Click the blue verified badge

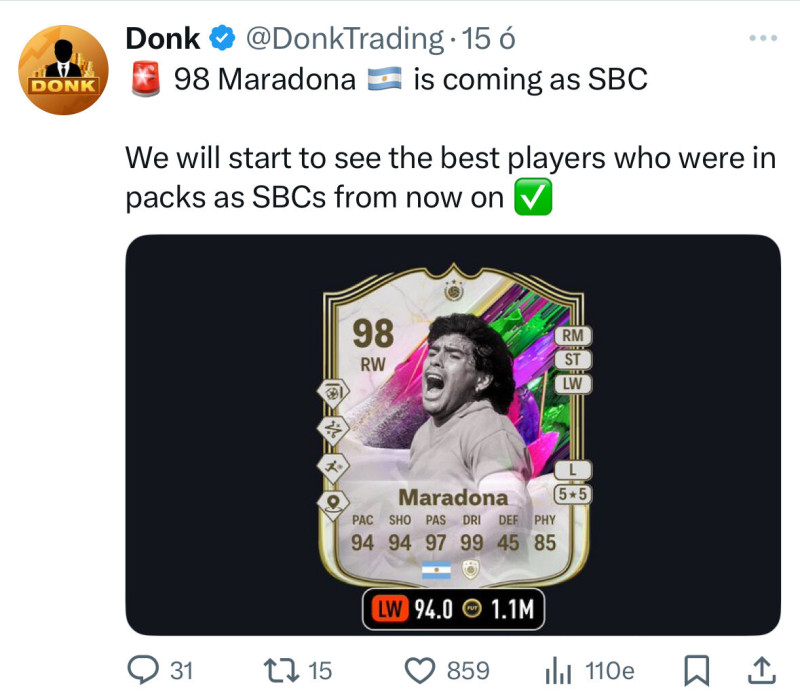(x=222, y=38)
